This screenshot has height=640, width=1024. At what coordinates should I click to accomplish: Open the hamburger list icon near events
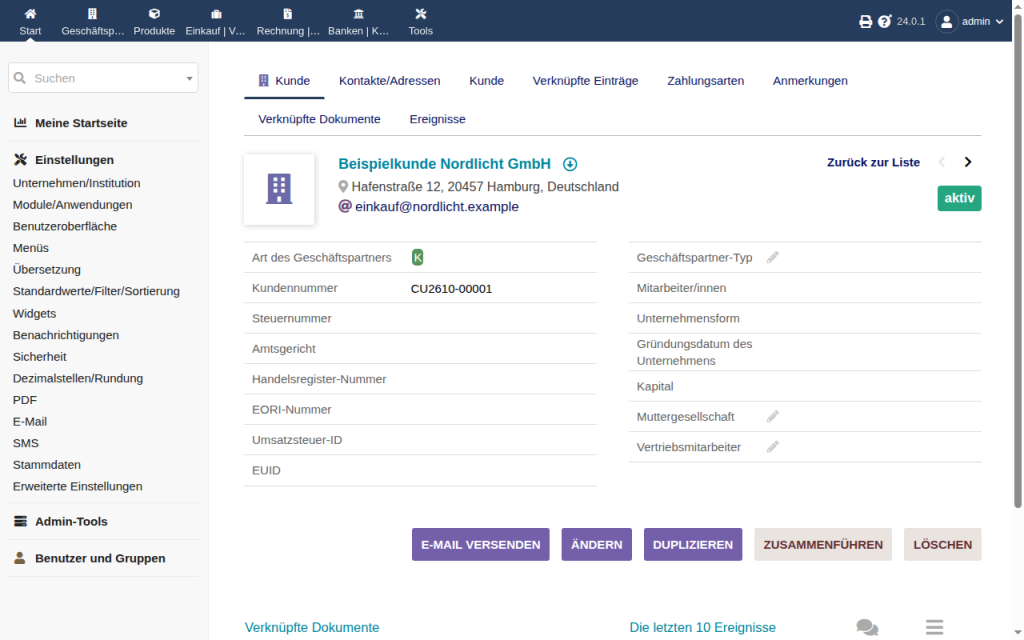pyautogui.click(x=935, y=628)
